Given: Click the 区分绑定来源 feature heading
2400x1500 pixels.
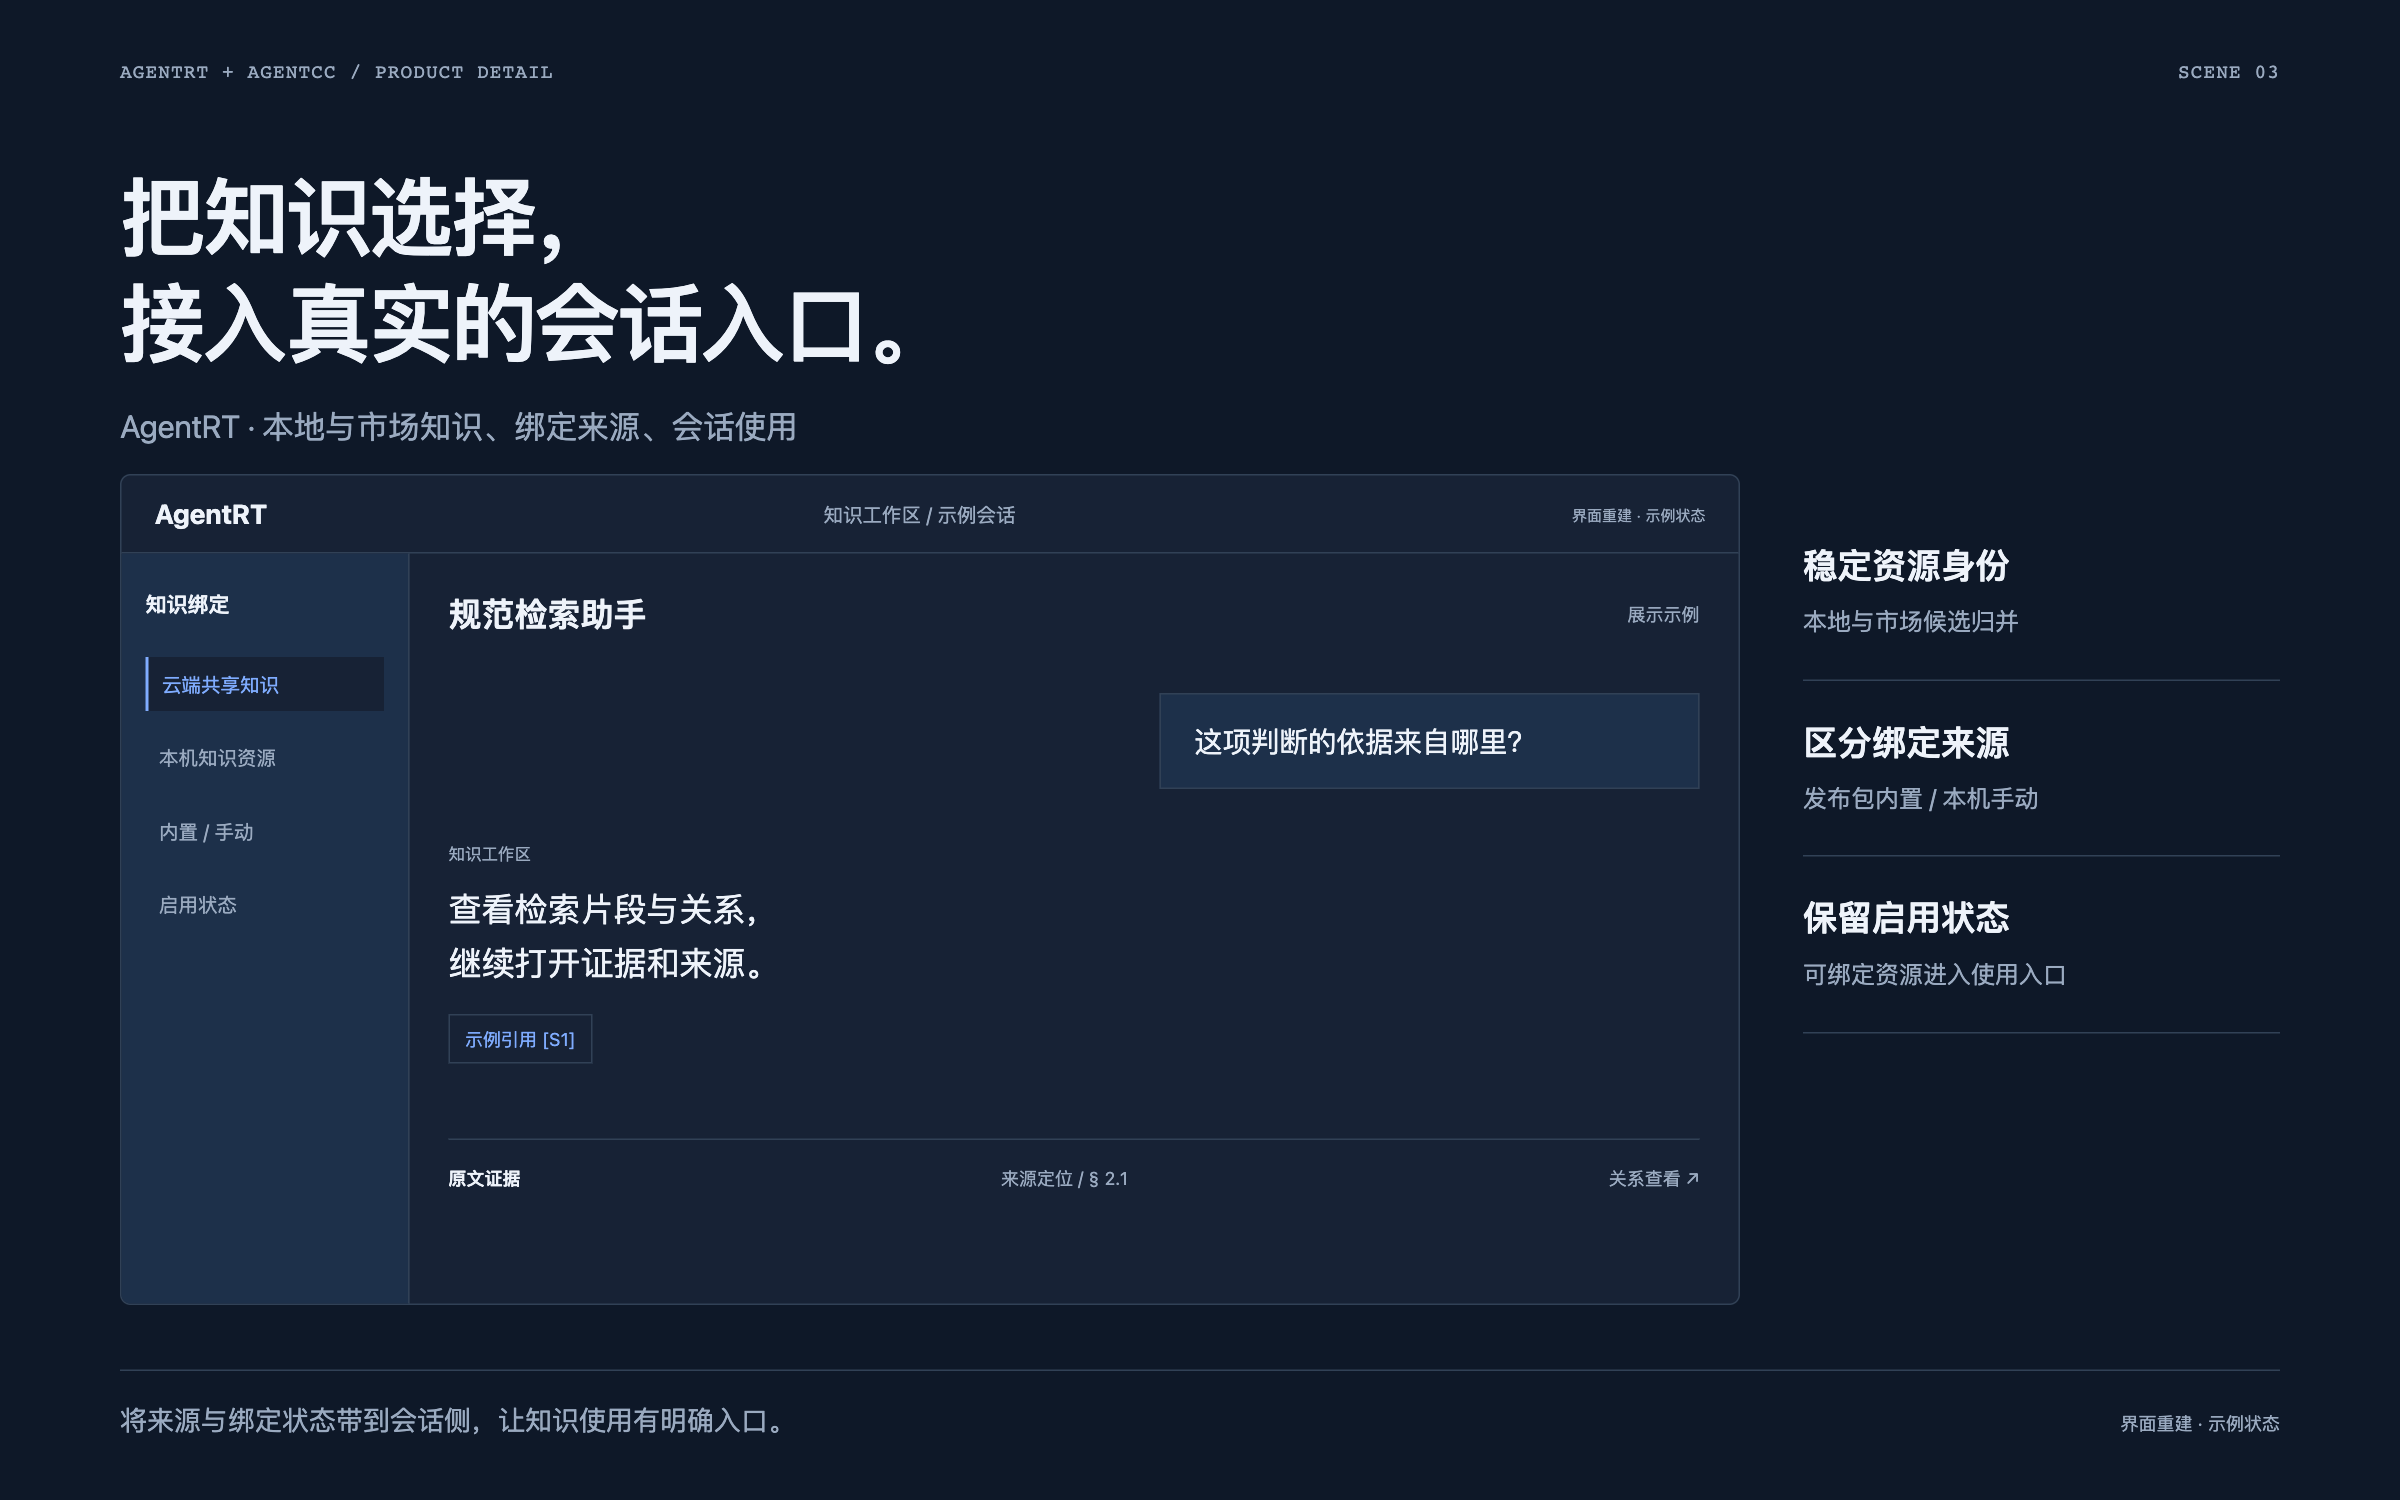Looking at the screenshot, I should point(1906,743).
